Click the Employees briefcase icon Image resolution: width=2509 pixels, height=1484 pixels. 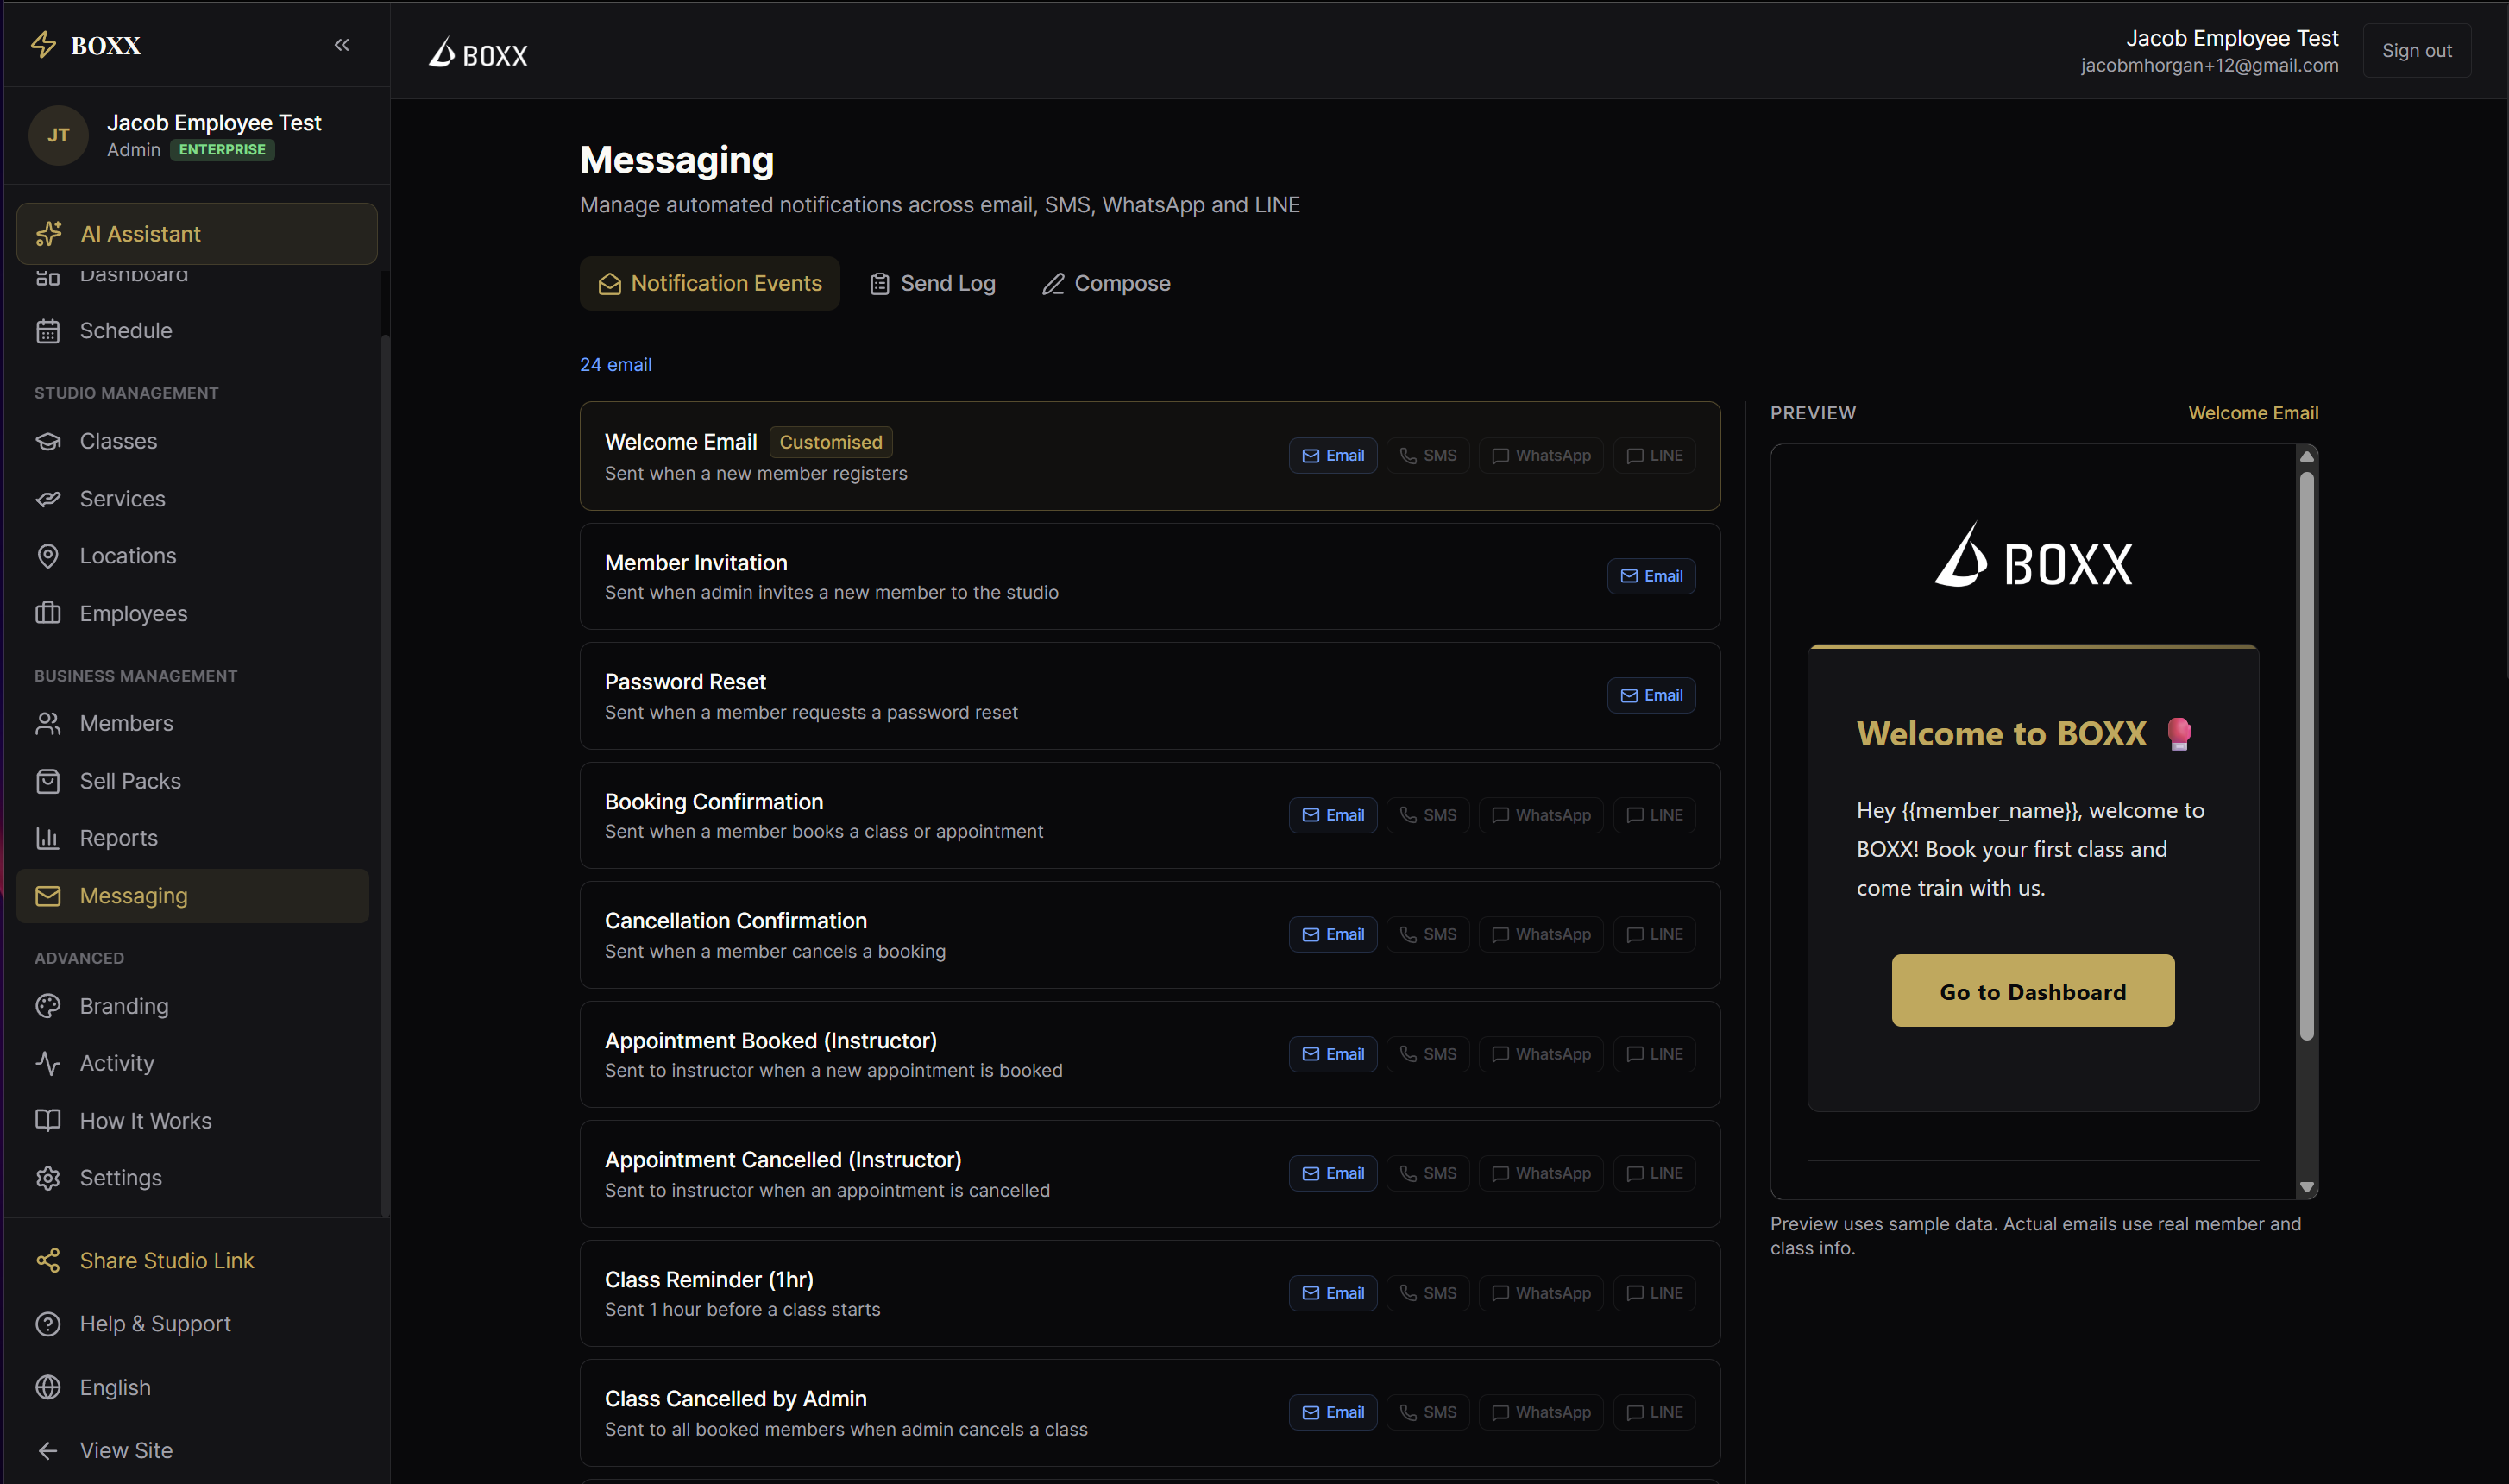click(48, 613)
